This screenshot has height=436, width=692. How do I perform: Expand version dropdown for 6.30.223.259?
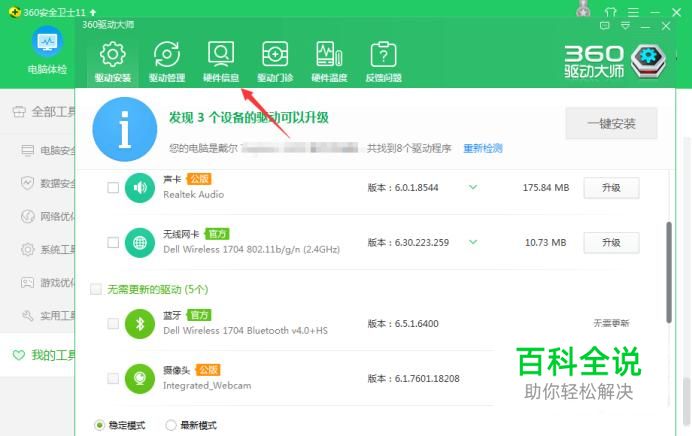click(473, 242)
